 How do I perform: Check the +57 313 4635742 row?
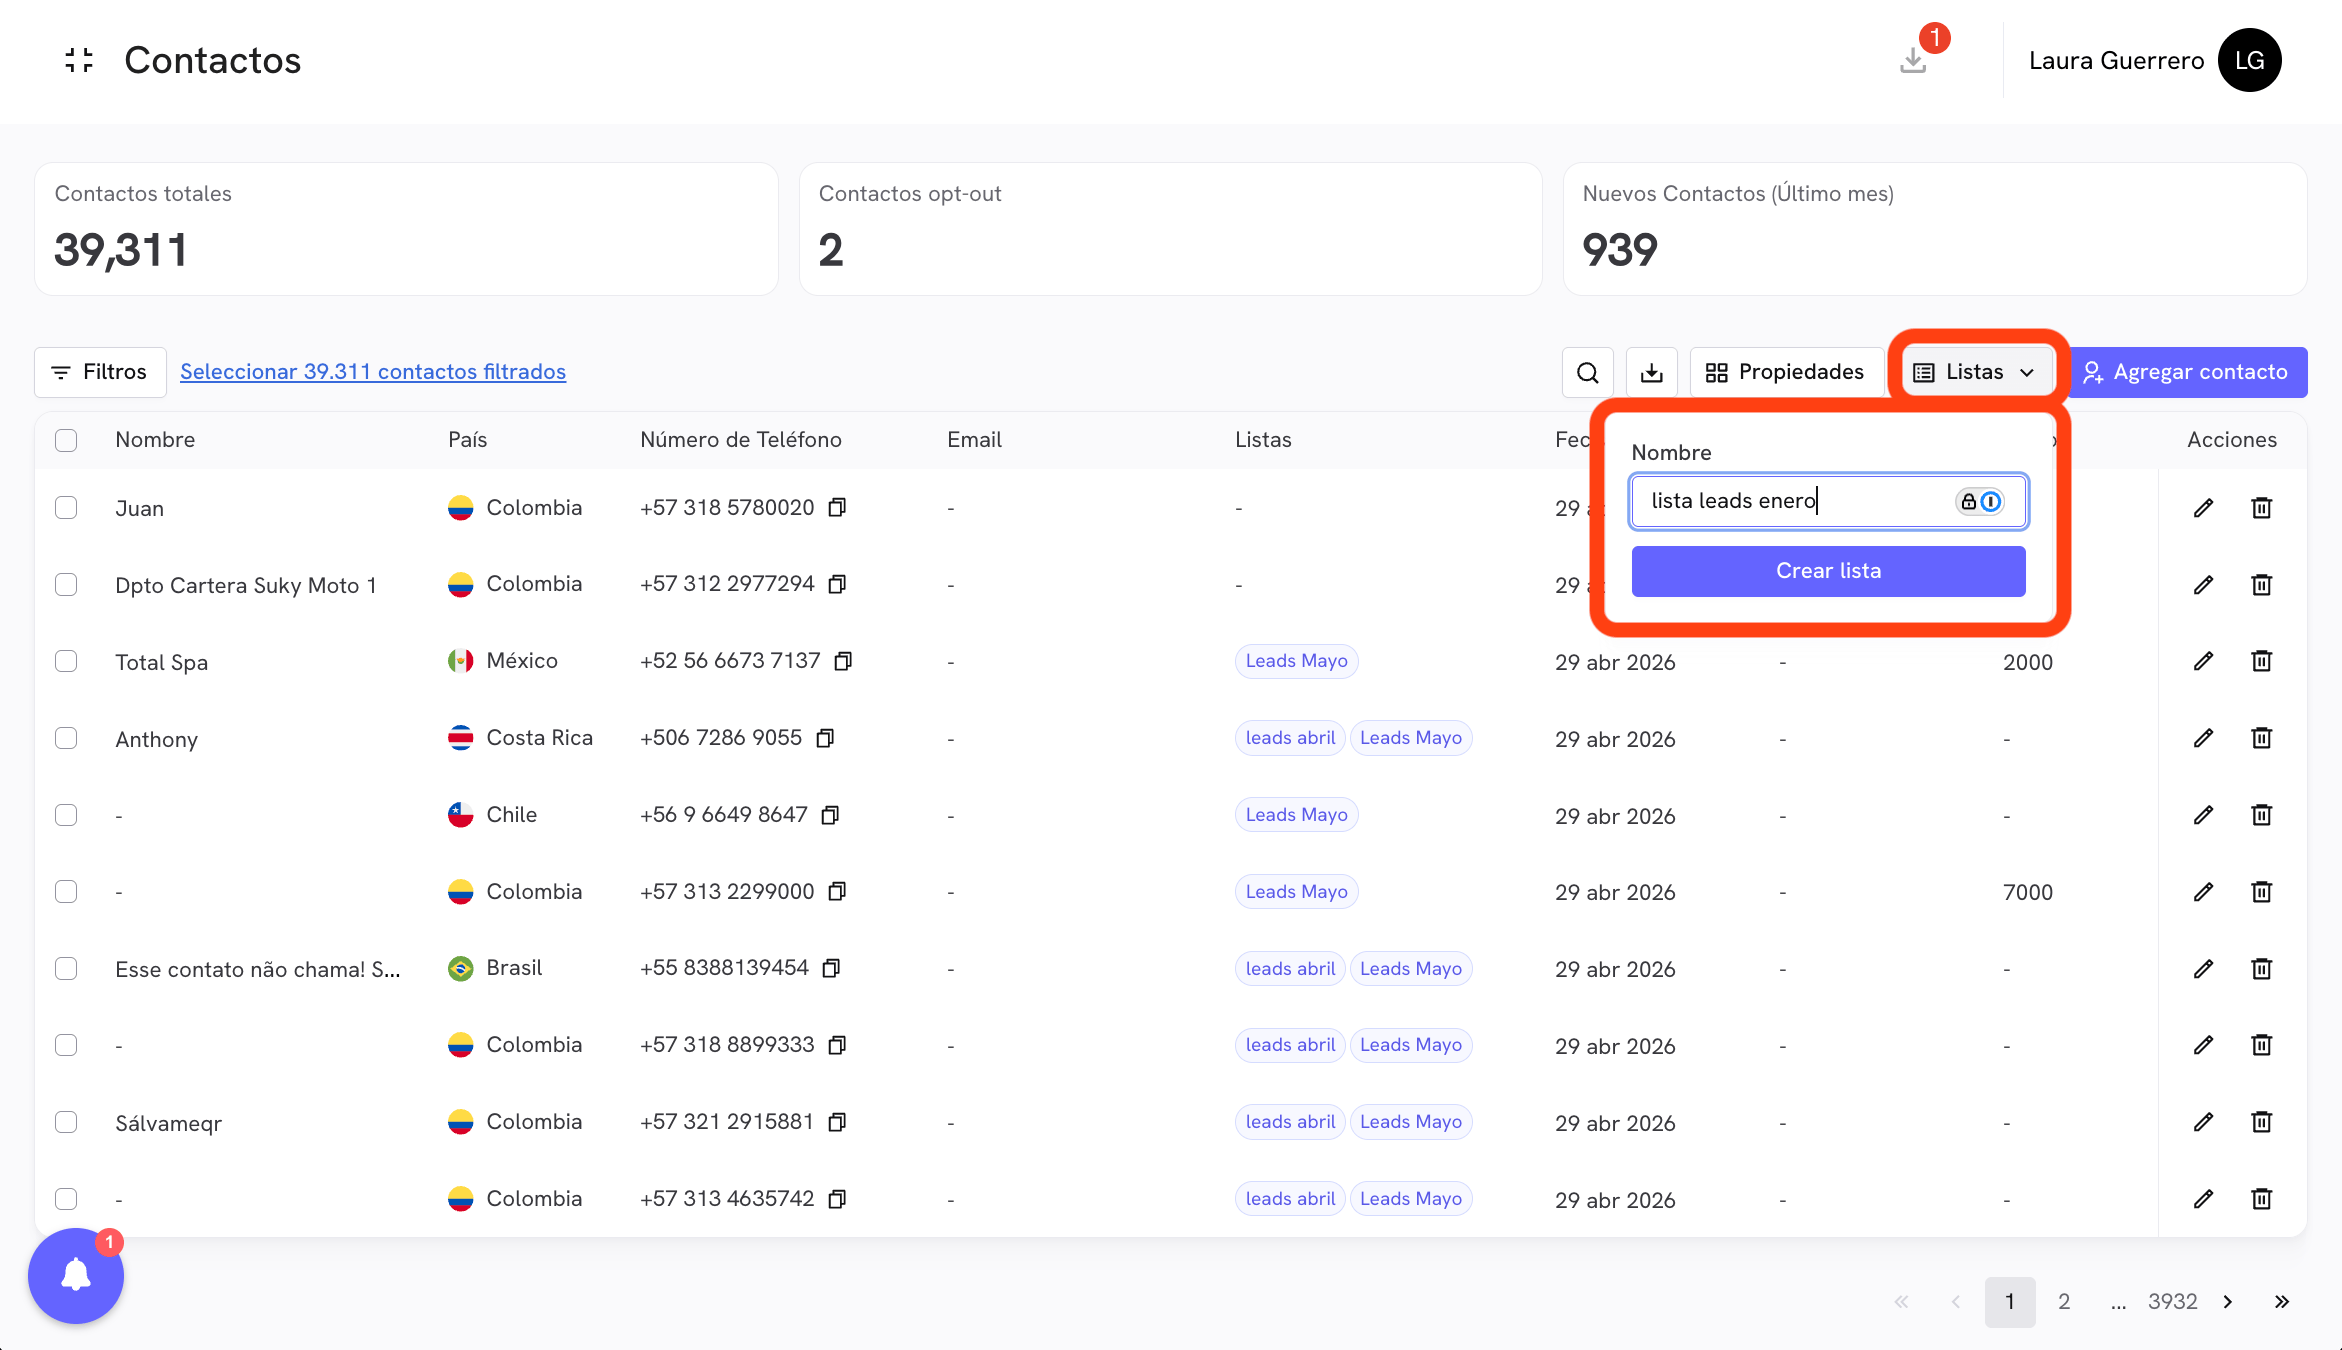coord(66,1199)
